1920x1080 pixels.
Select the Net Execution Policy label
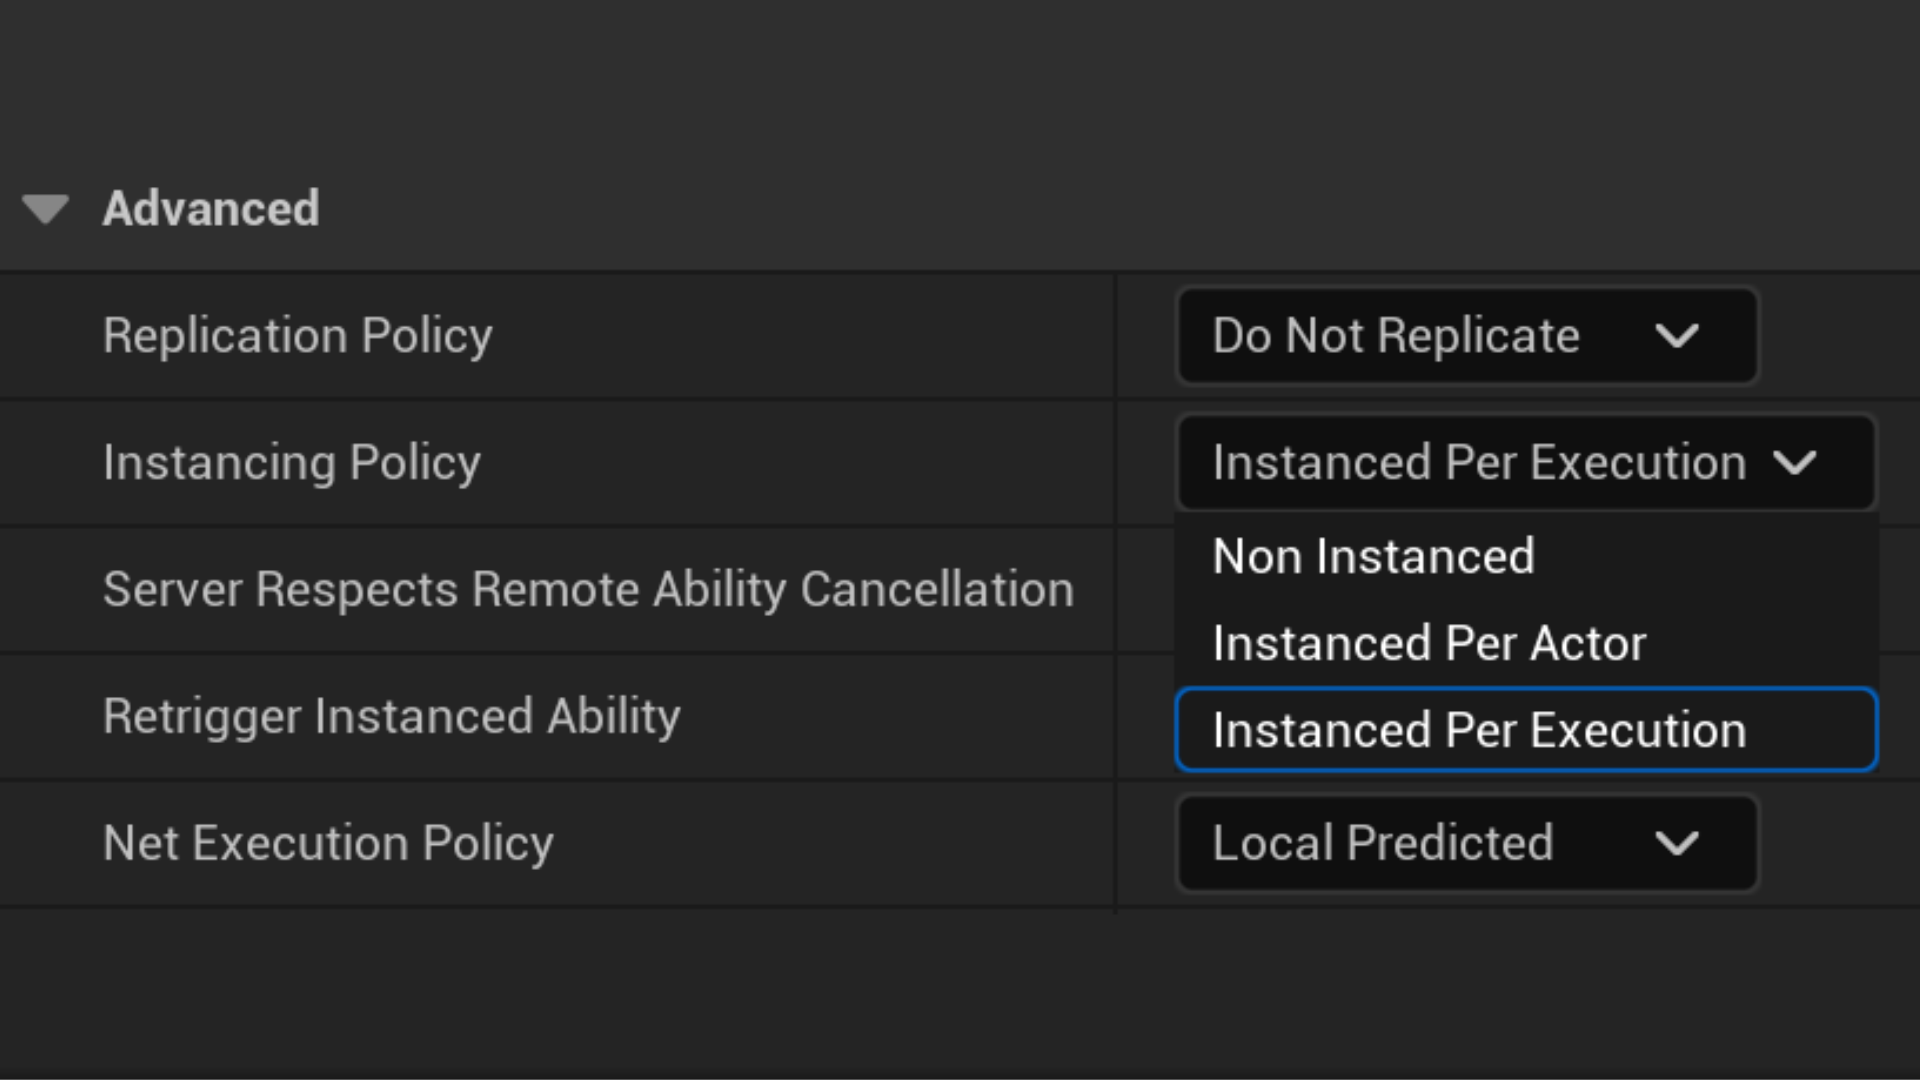328,843
